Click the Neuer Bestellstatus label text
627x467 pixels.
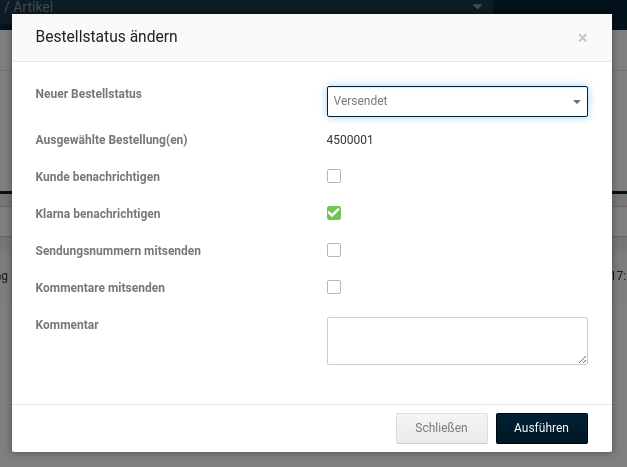coord(89,94)
